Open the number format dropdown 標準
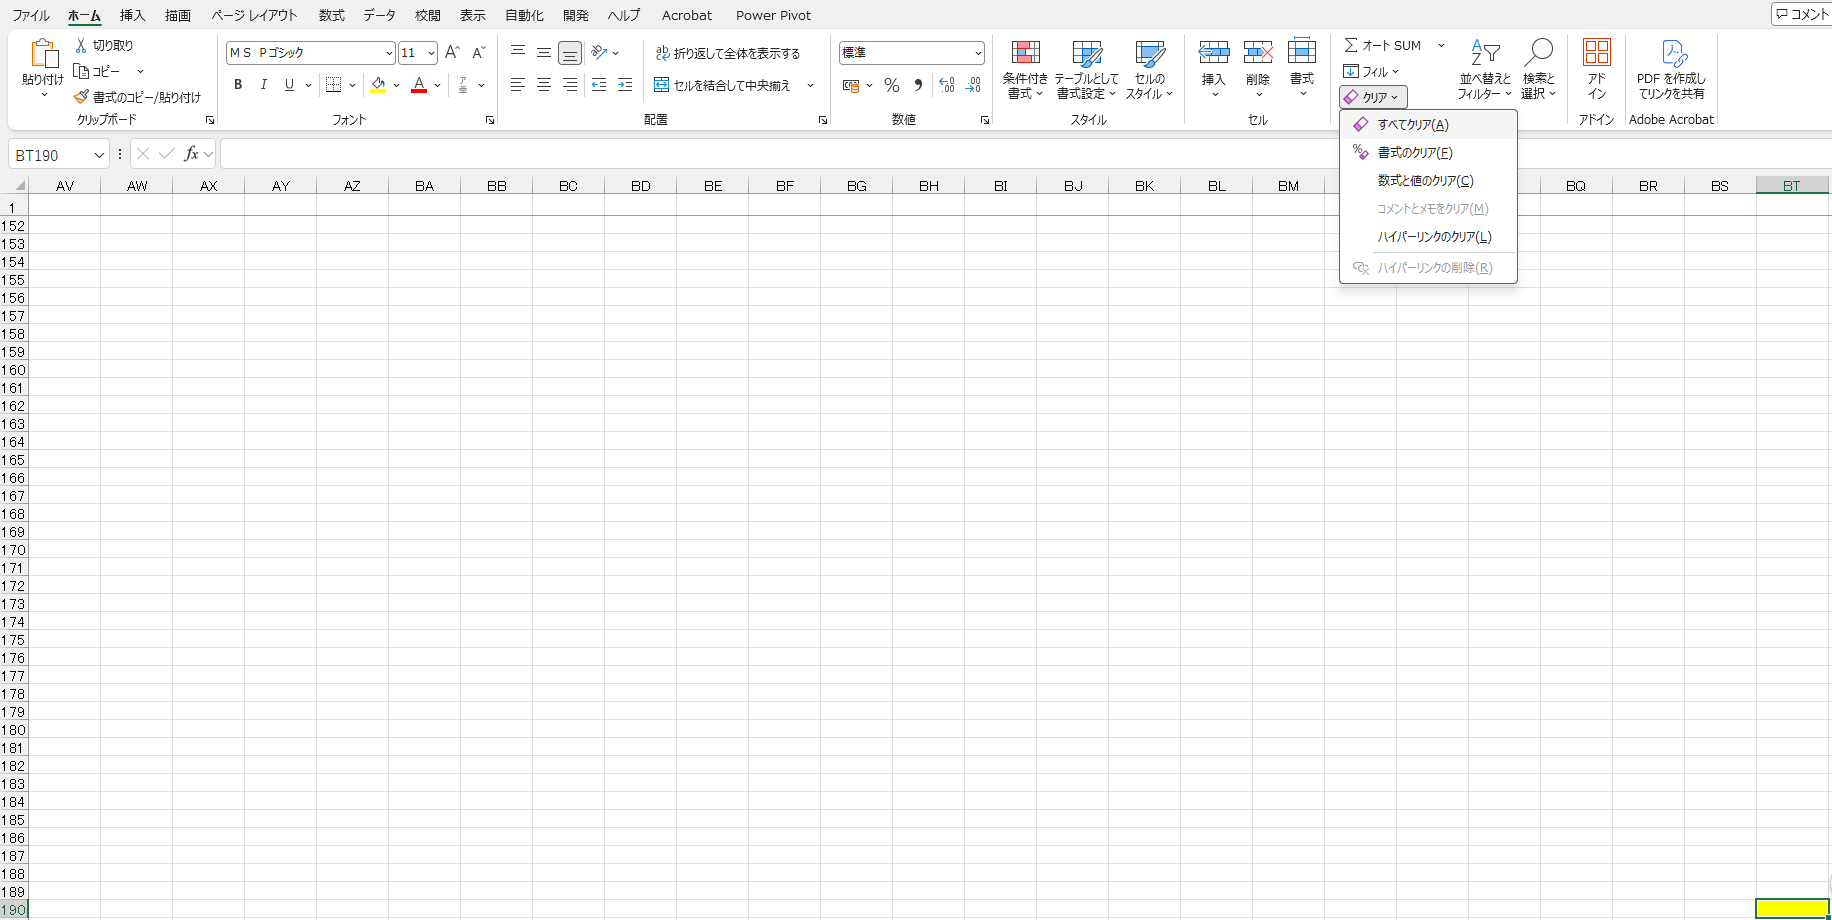The height and width of the screenshot is (920, 1832). 978,53
